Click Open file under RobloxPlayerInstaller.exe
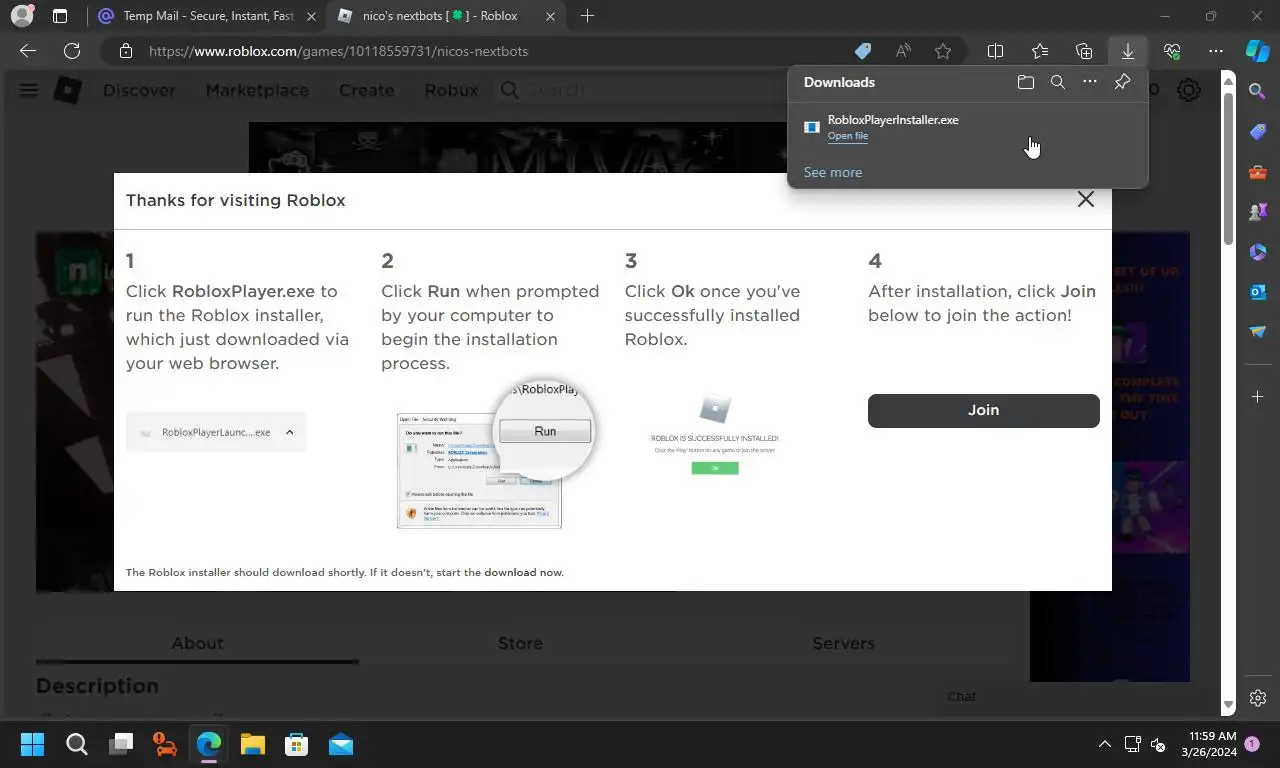Image resolution: width=1280 pixels, height=768 pixels. tap(848, 136)
